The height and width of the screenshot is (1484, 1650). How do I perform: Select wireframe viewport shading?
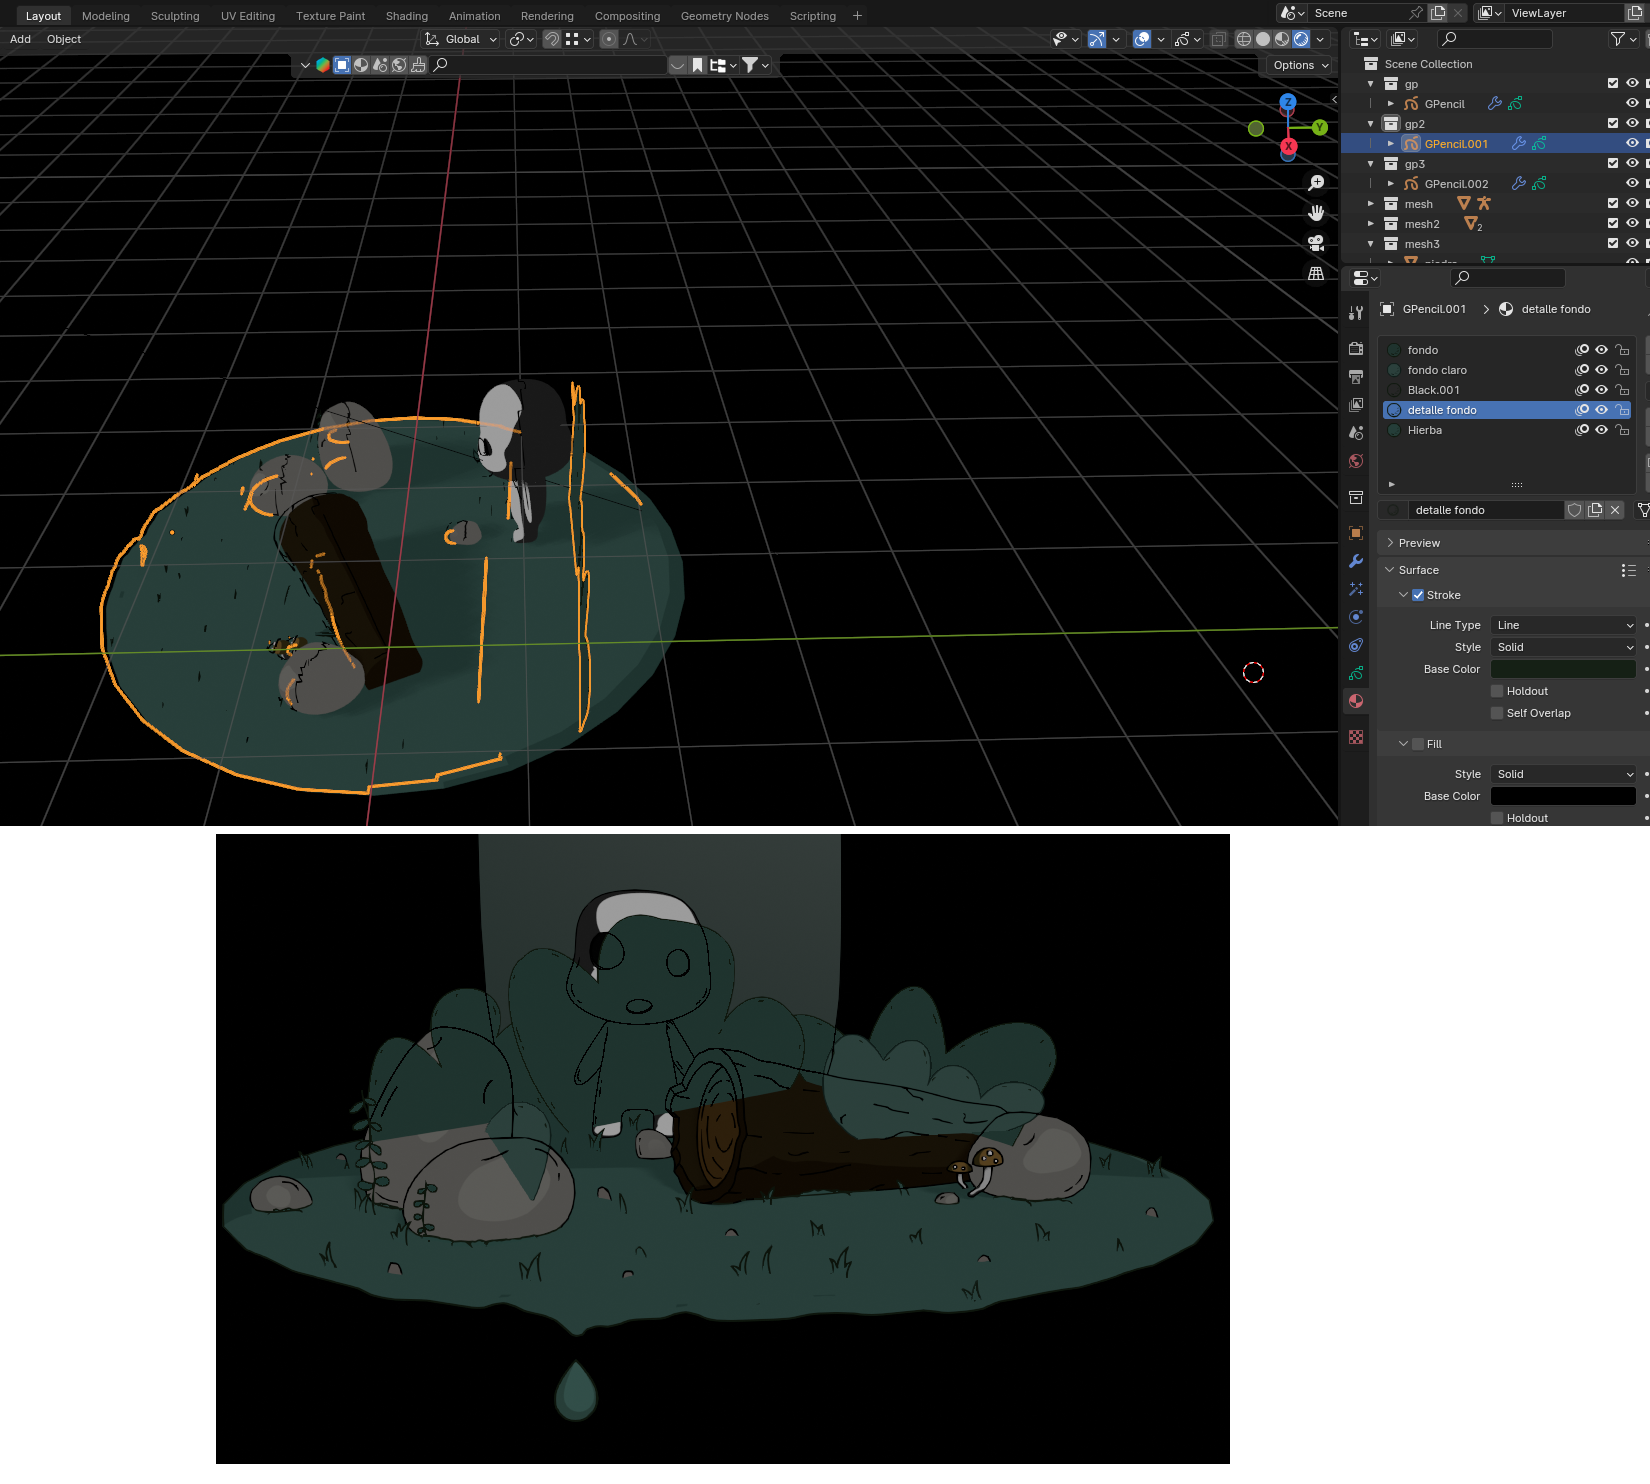pos(1244,39)
